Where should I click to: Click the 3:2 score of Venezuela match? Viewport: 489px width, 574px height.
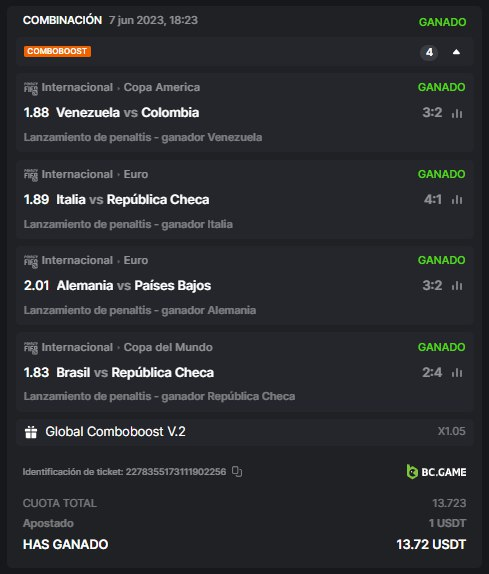(432, 113)
